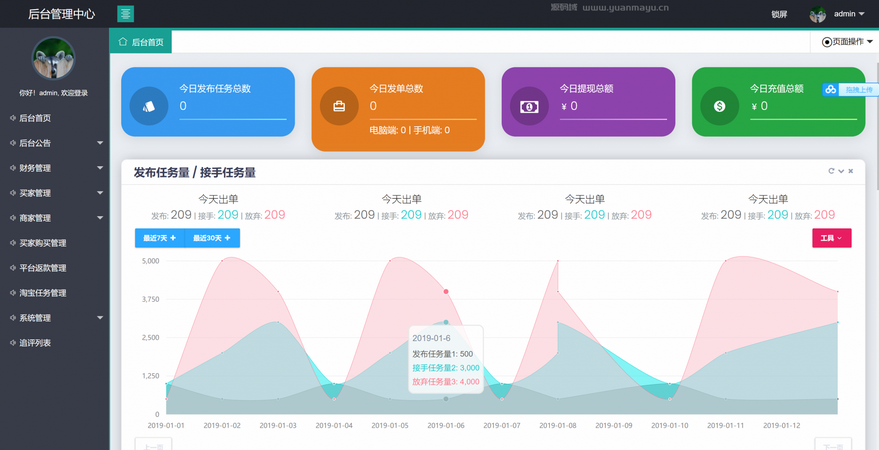Viewport: 879px width, 450px height.
Task: Click 拖拽上传 label
Action: [x=858, y=89]
